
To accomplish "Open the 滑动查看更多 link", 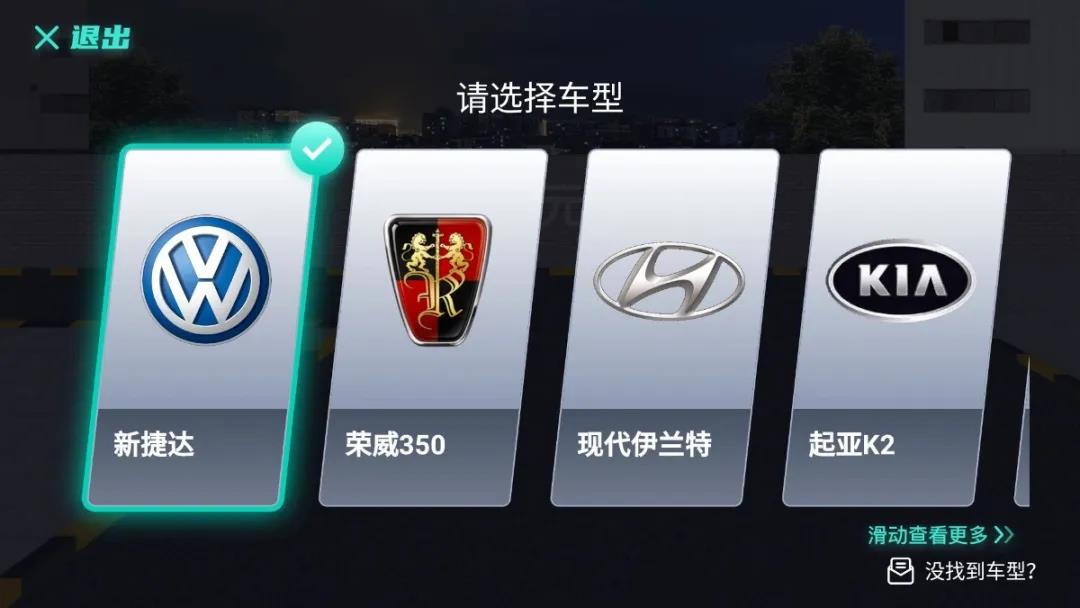I will tap(928, 535).
